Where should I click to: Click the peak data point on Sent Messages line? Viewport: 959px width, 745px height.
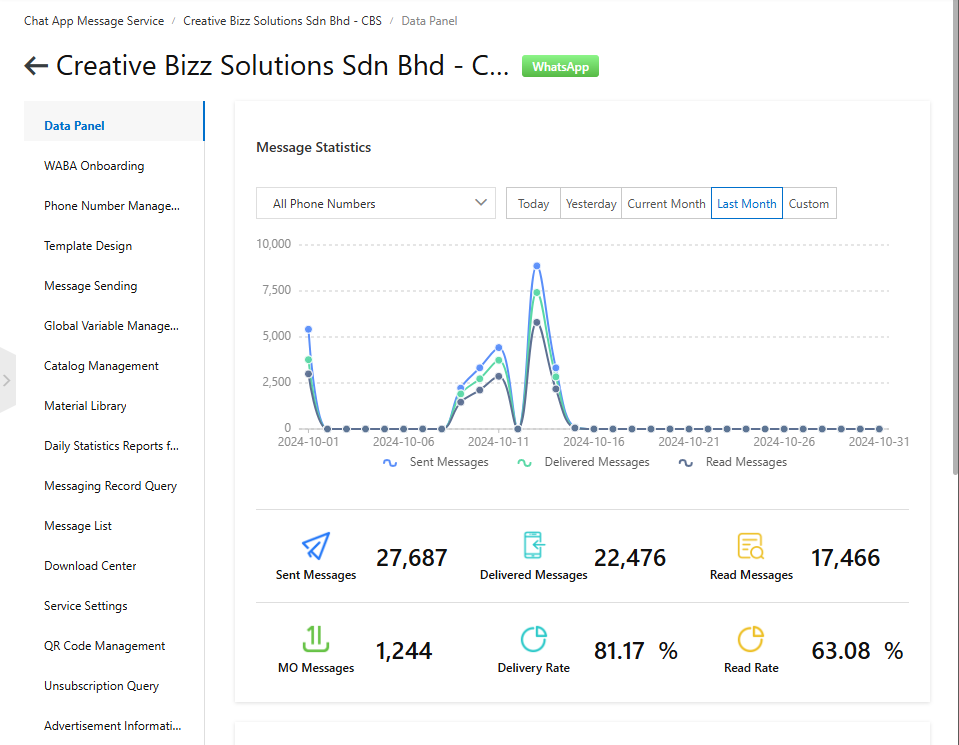(537, 266)
